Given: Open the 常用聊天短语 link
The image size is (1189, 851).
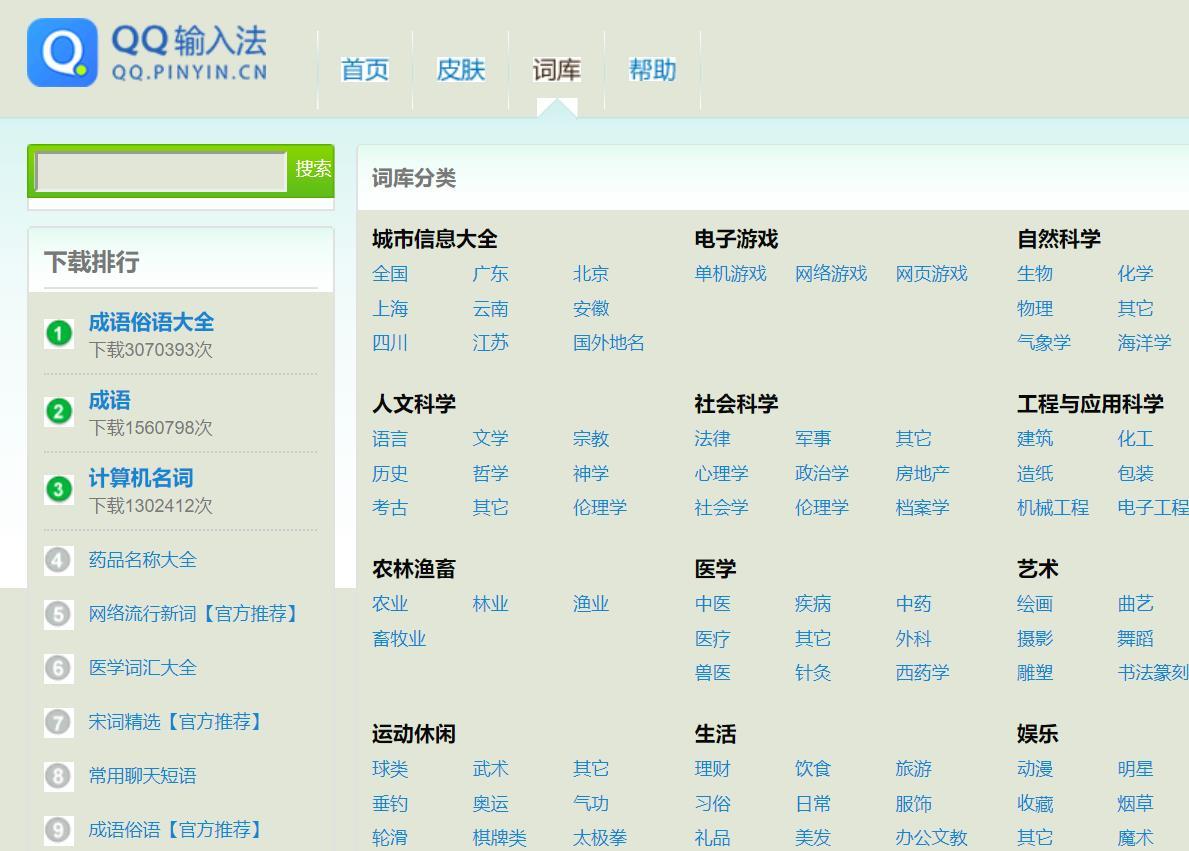Looking at the screenshot, I should [x=143, y=775].
